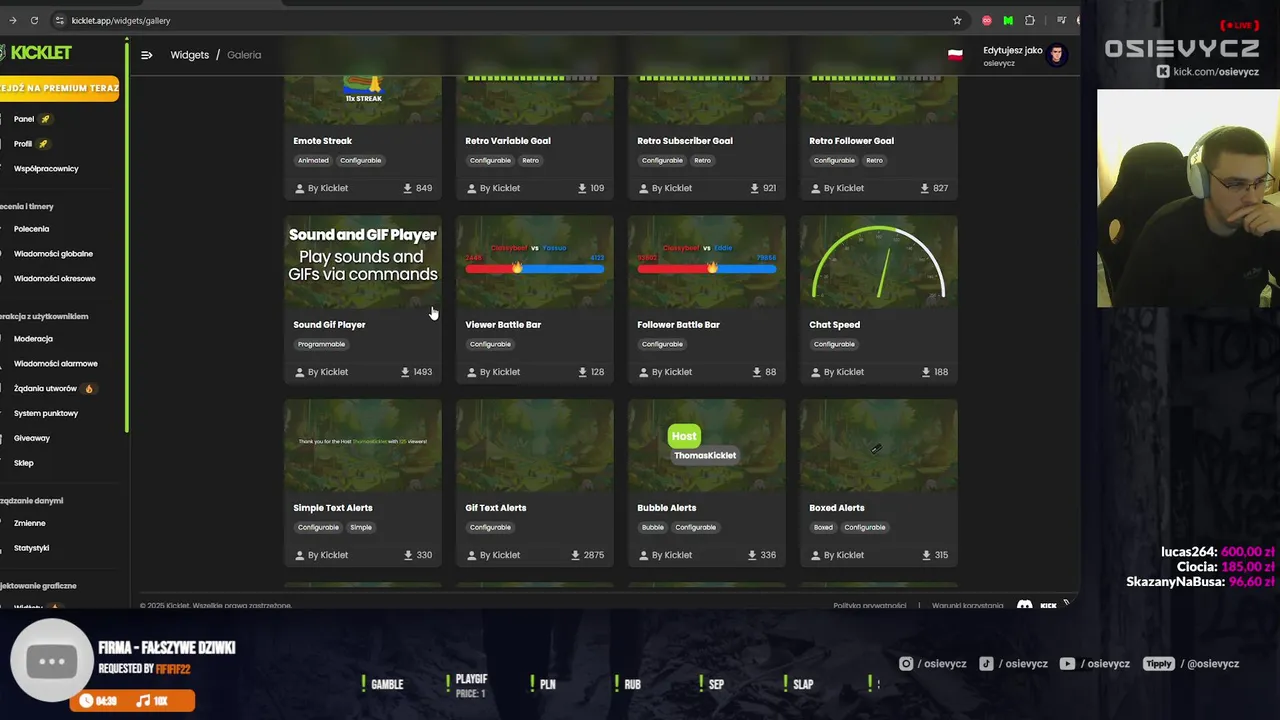Click the Kick icon in the footer
Image resolution: width=1280 pixels, height=720 pixels.
[1047, 605]
